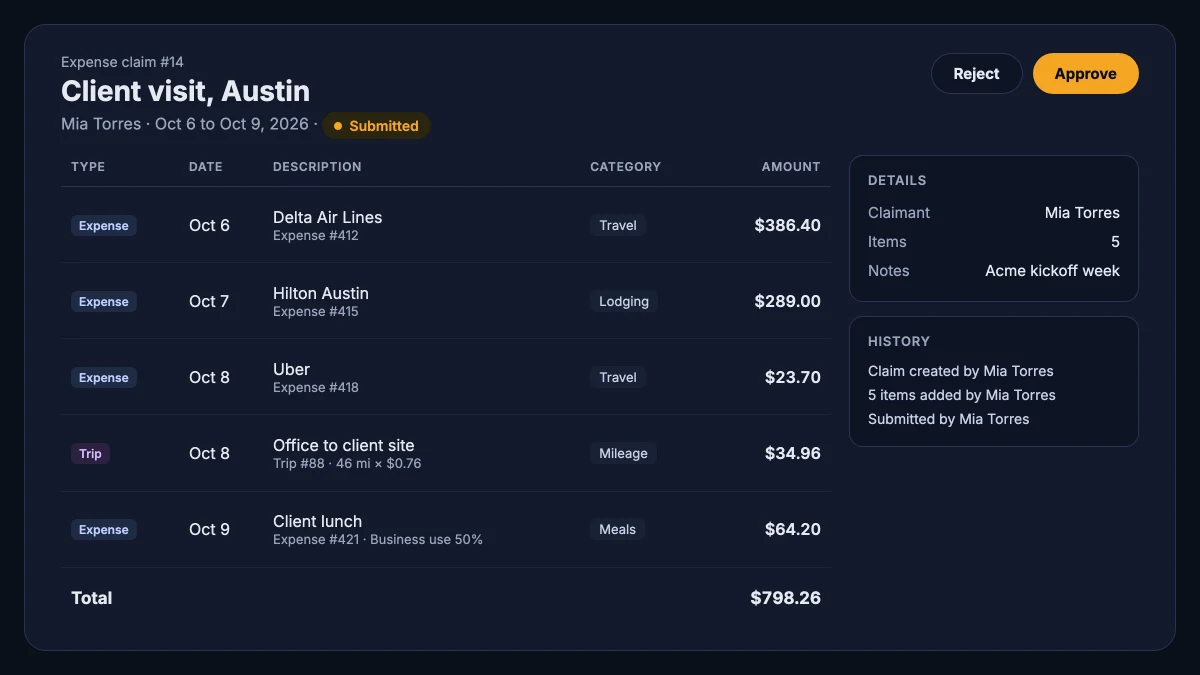This screenshot has width=1200, height=675.
Task: Click the Meals category tag
Action: pos(617,530)
